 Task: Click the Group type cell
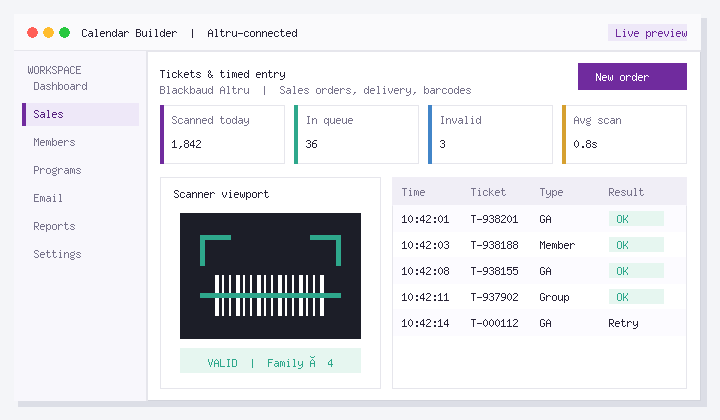click(554, 297)
